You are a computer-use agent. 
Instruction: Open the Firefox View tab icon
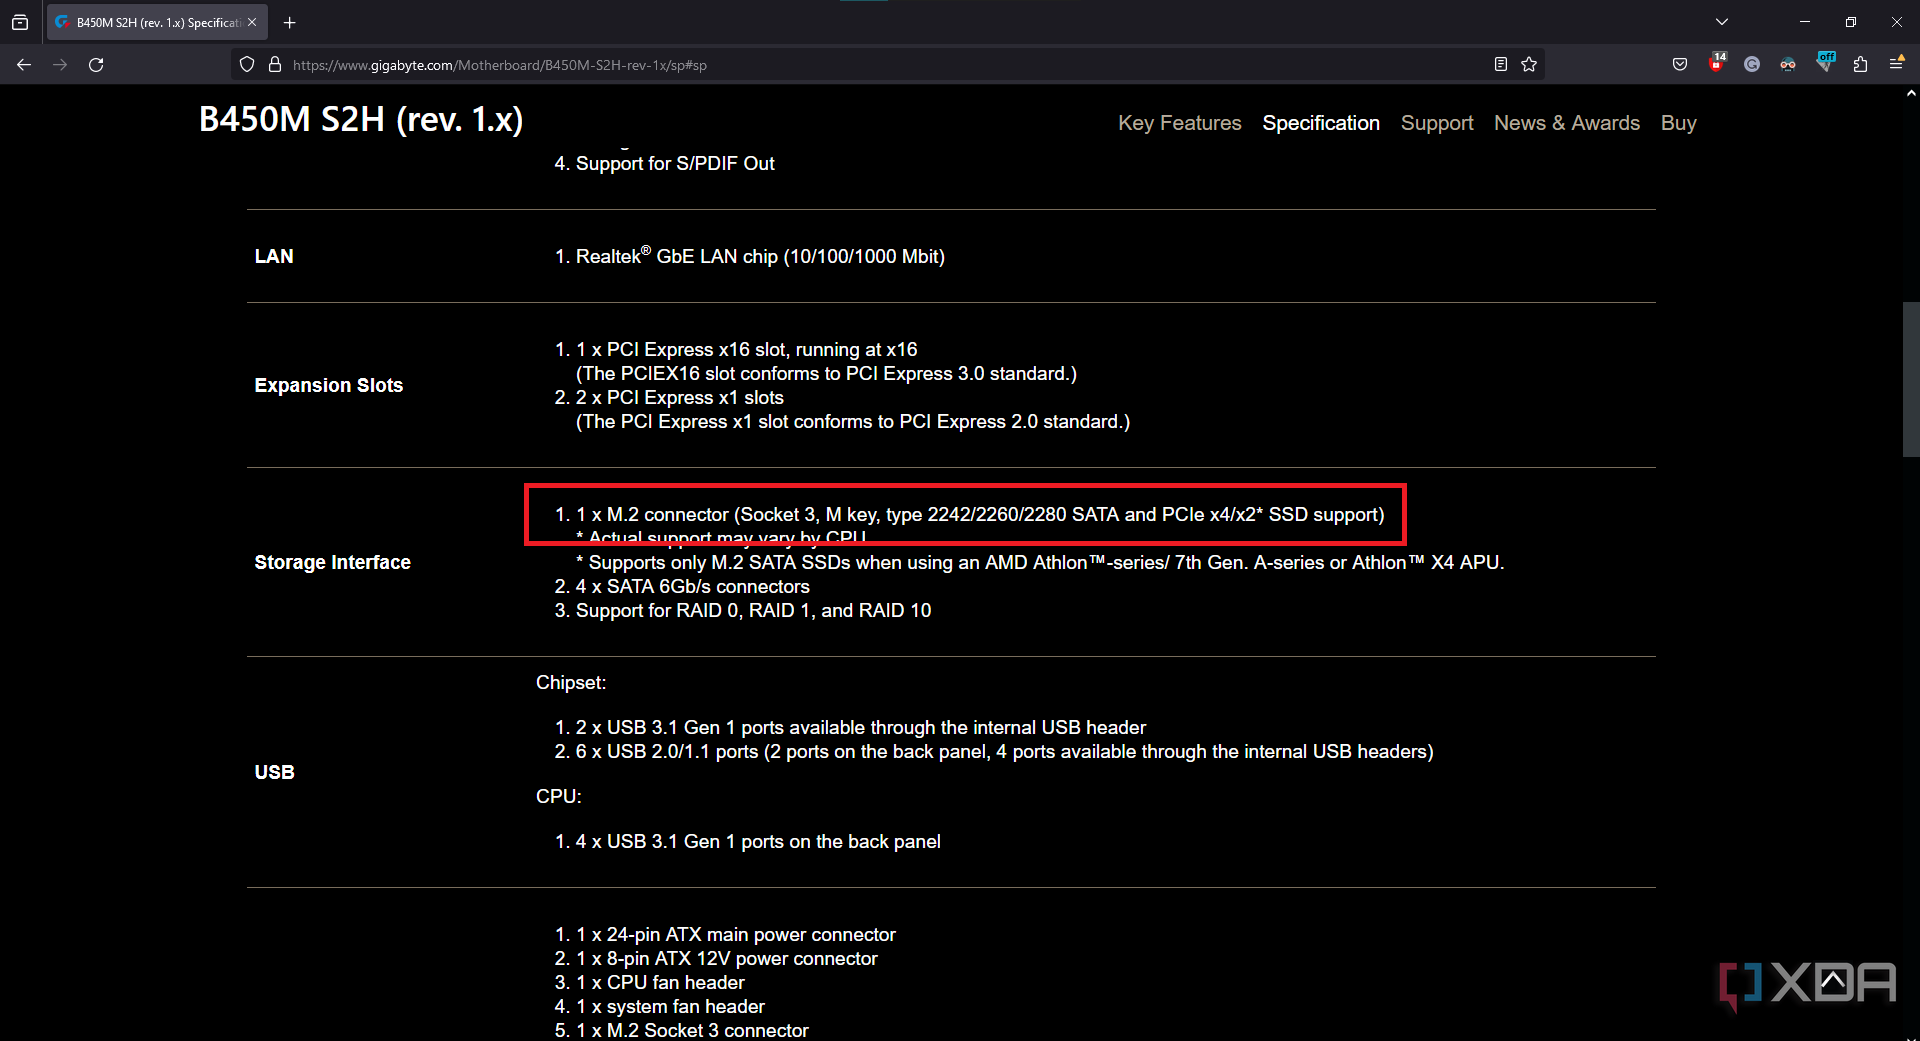click(x=20, y=22)
